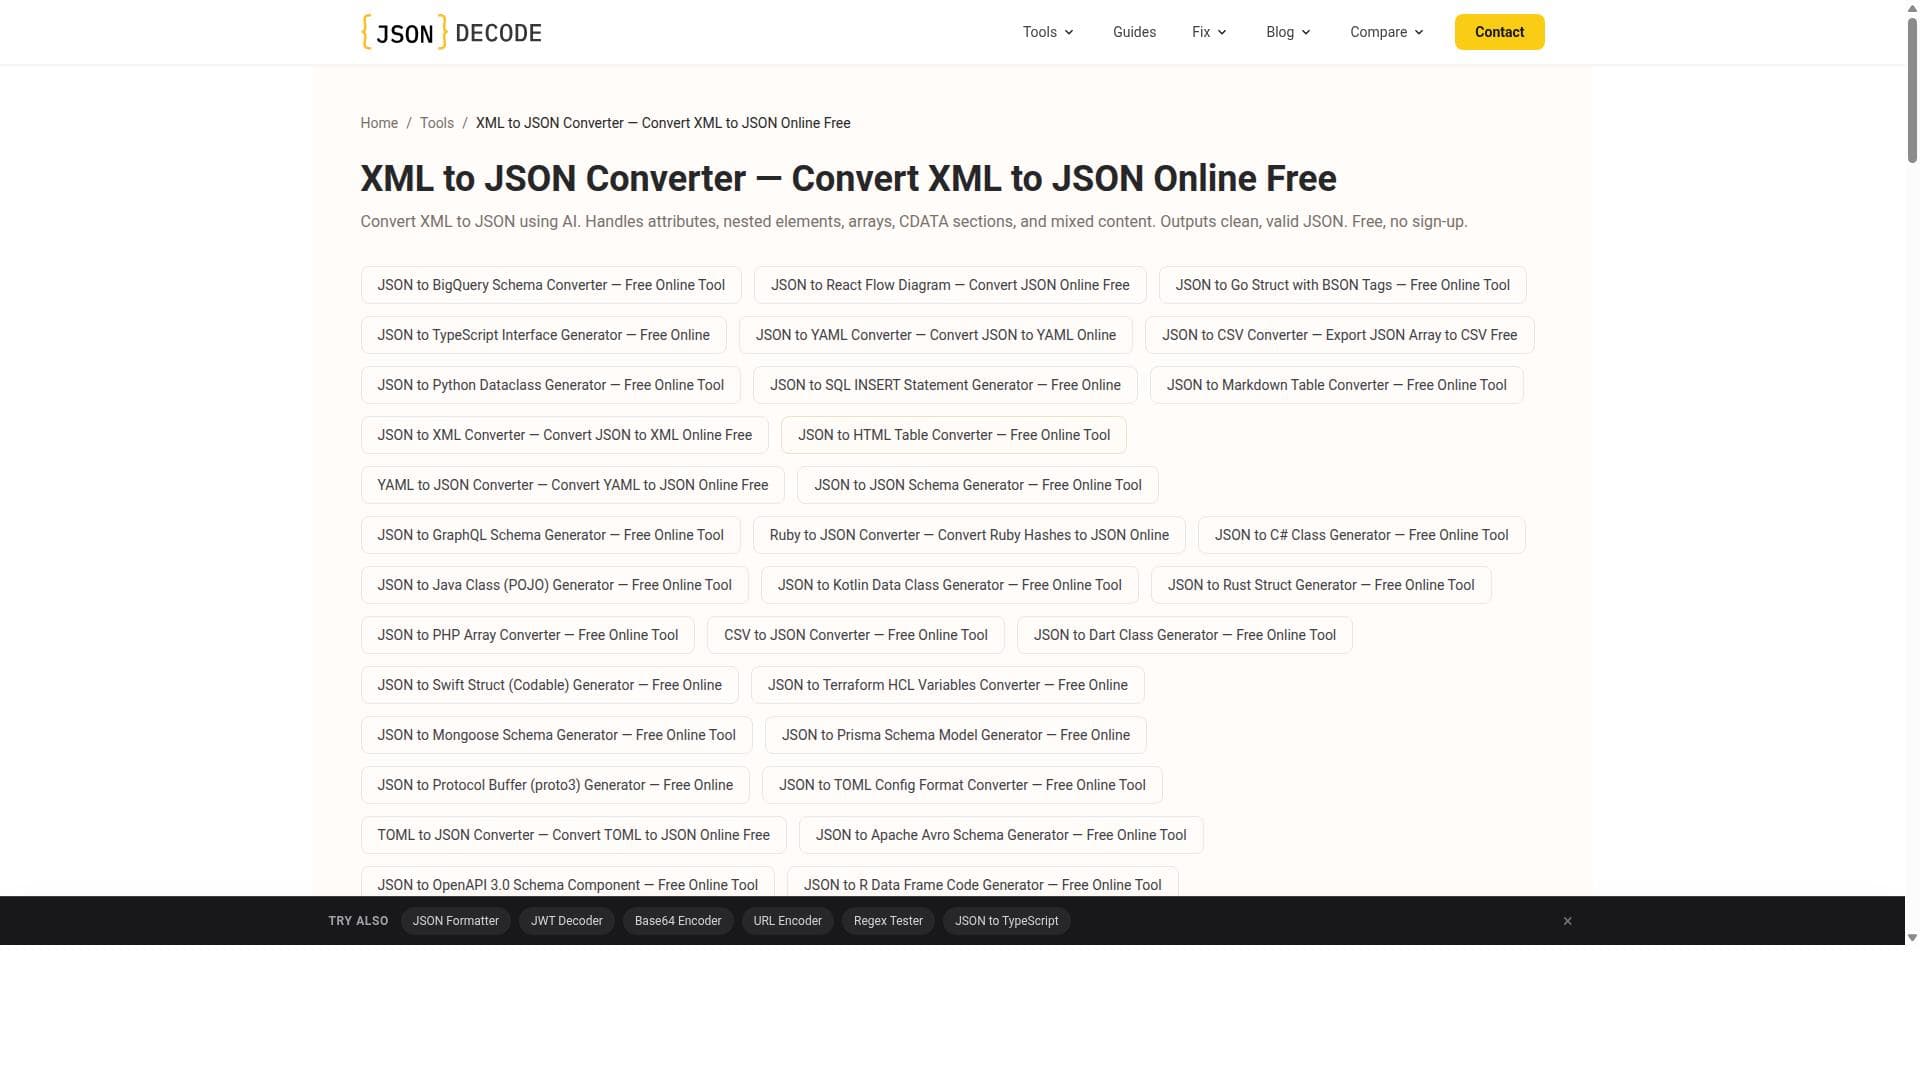Open JSON to JSON Schema Generator

coord(977,485)
